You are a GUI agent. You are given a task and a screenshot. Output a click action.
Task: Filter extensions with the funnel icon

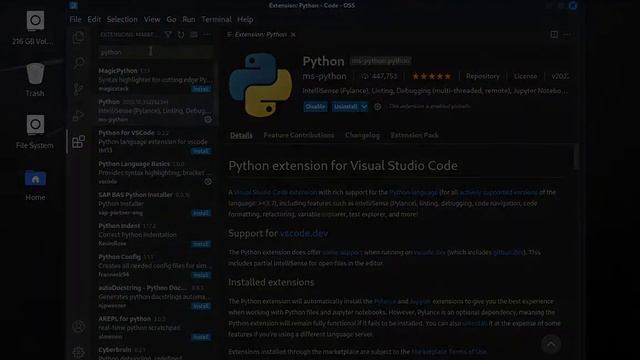[168, 35]
